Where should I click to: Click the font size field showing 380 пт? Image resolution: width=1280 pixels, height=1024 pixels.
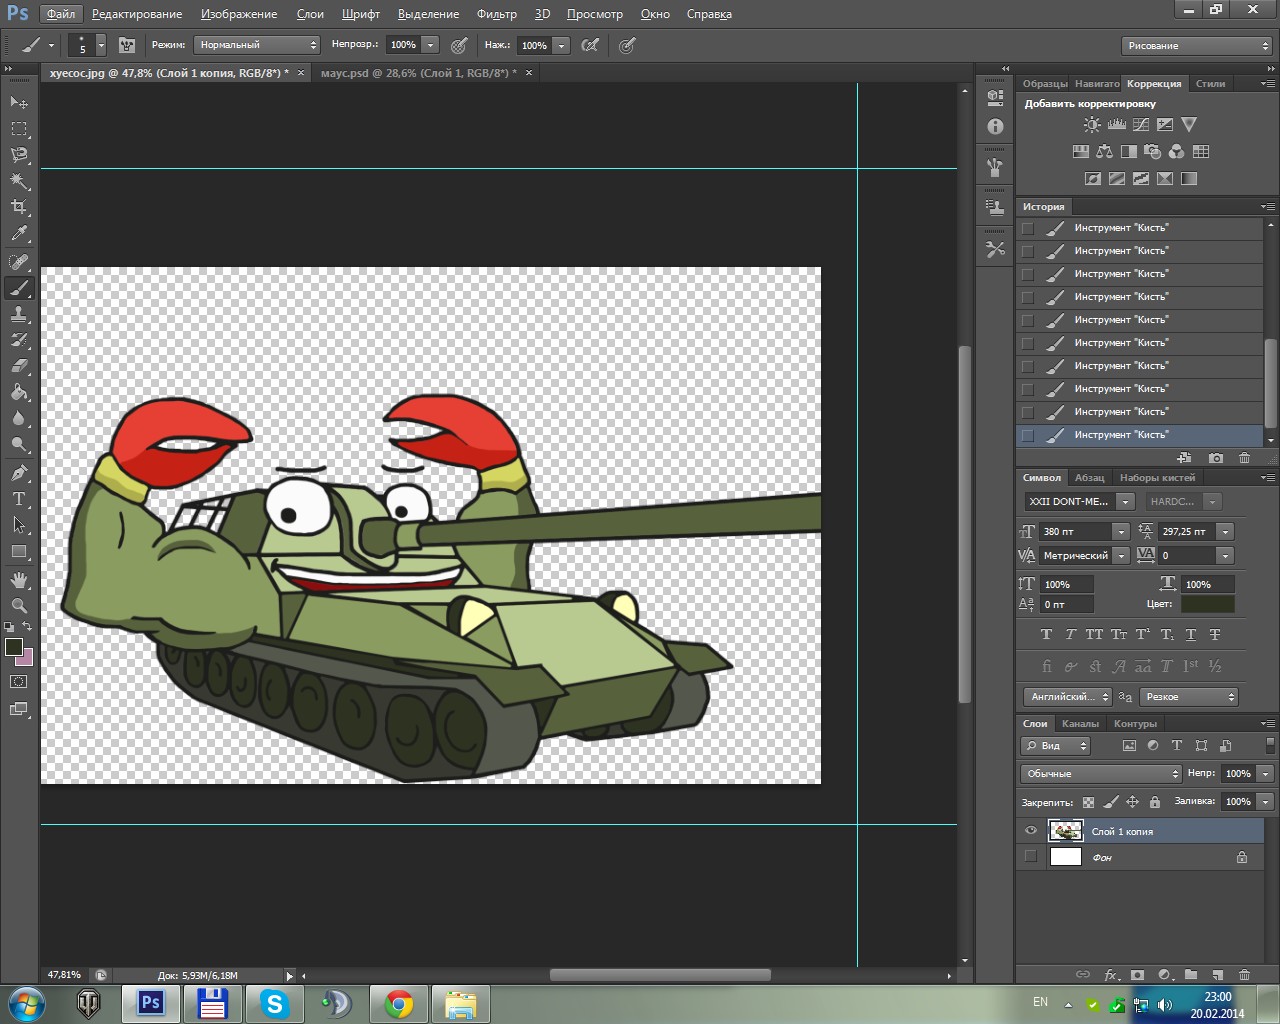click(x=1075, y=532)
